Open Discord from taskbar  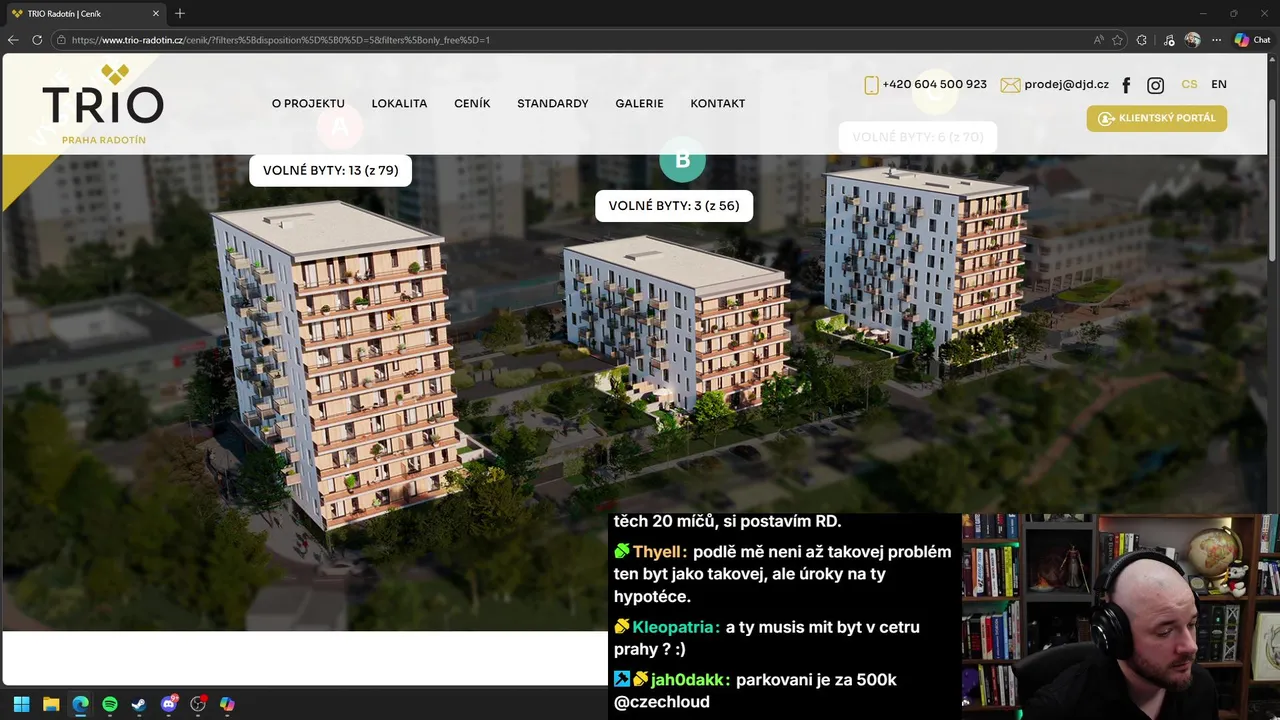coord(169,704)
